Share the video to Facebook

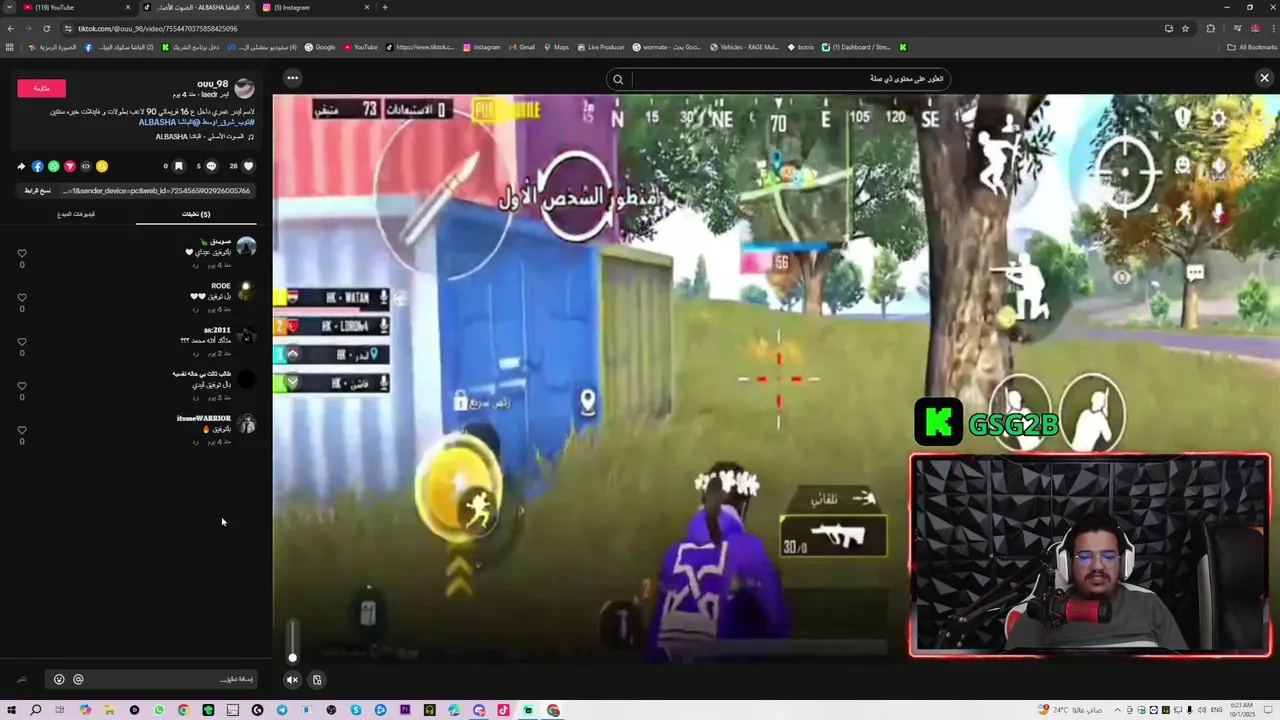pyautogui.click(x=37, y=166)
